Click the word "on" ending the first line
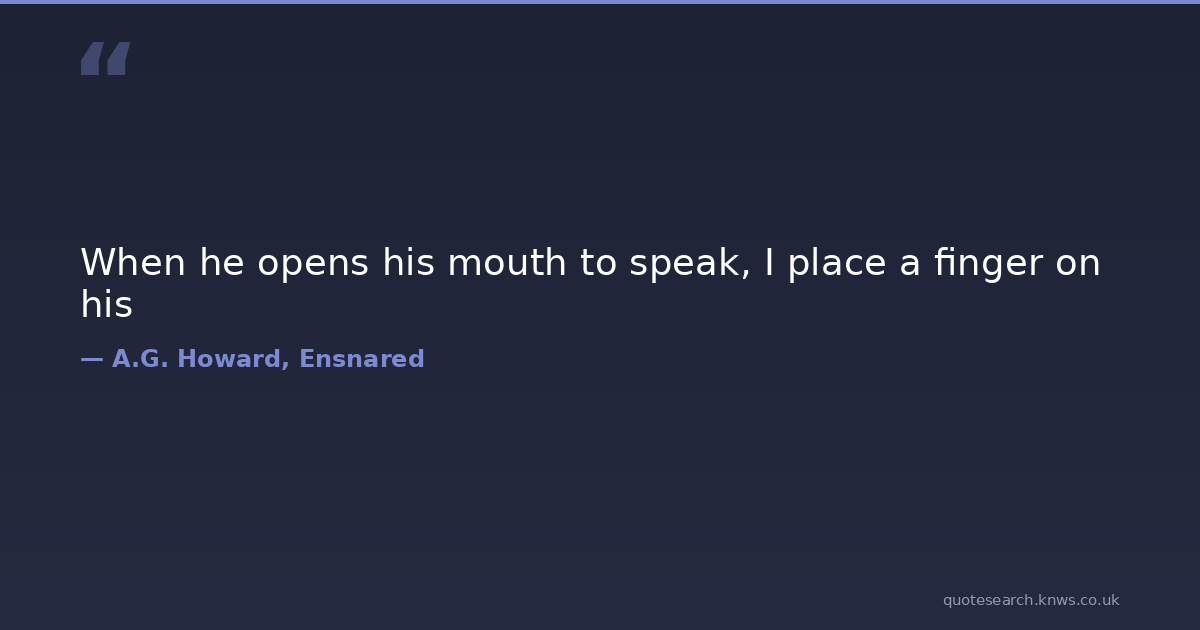The image size is (1200, 630). pos(1078,265)
